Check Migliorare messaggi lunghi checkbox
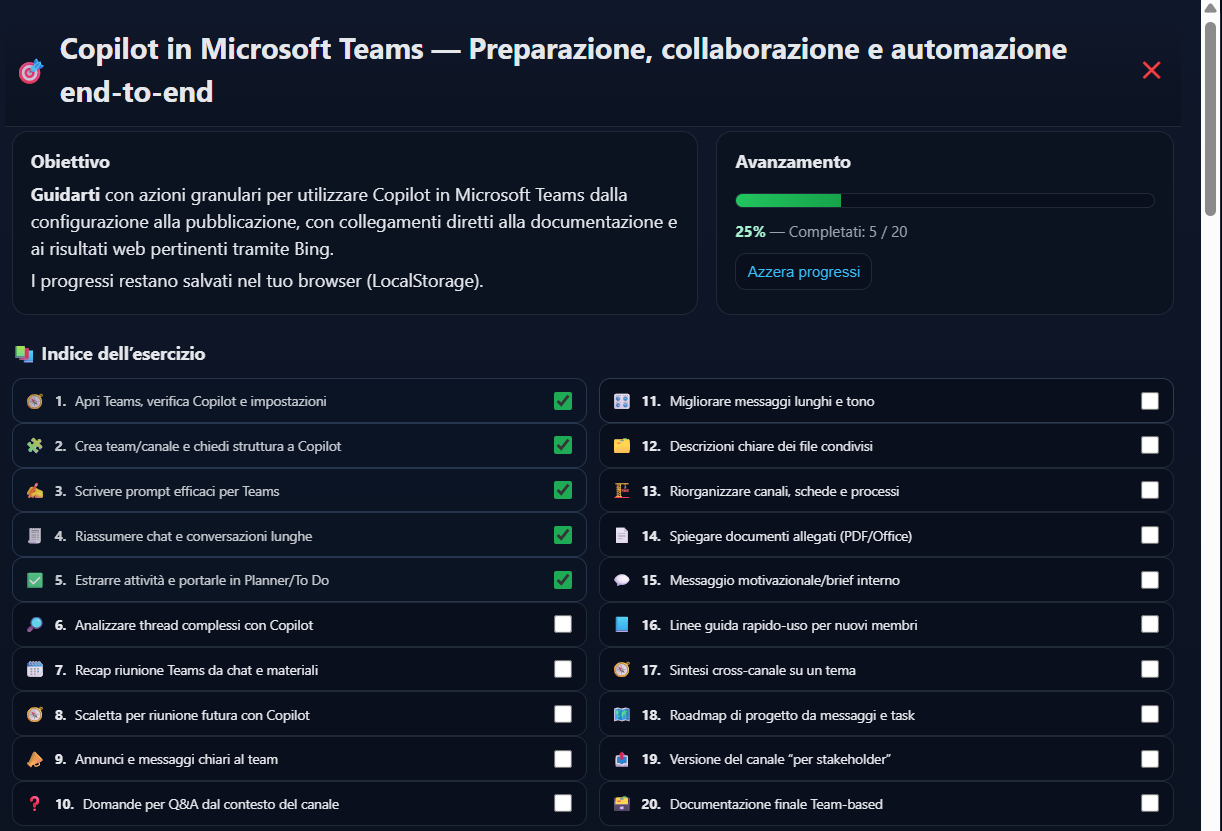1222x831 pixels. click(x=1150, y=401)
